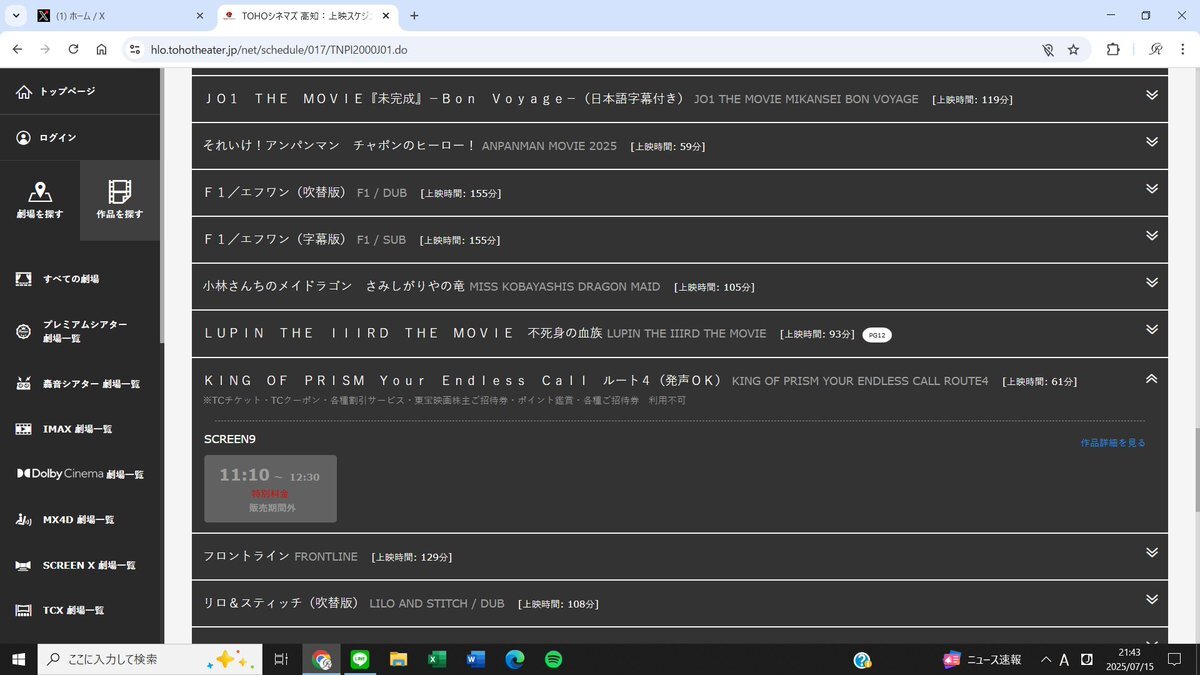Click the KING OF PRISM 上映時間: 61分 text
The width and height of the screenshot is (1200, 675).
[x=1040, y=382]
